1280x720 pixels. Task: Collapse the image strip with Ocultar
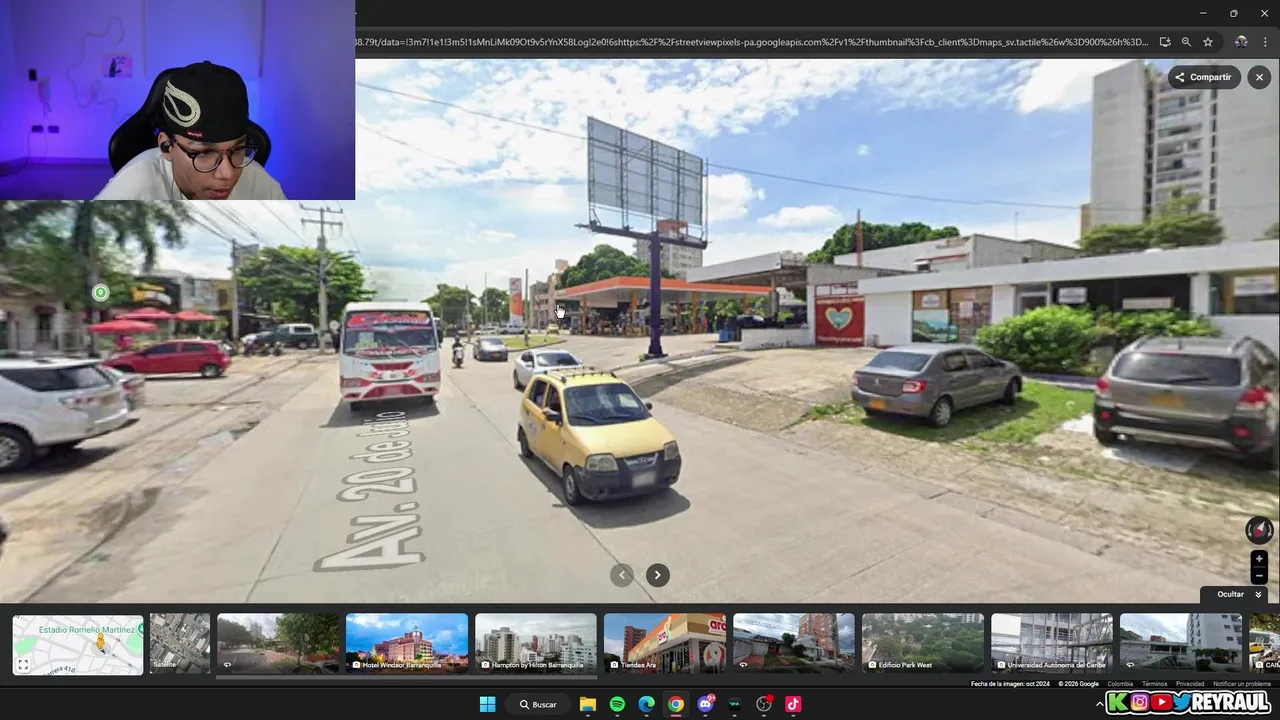click(1240, 594)
